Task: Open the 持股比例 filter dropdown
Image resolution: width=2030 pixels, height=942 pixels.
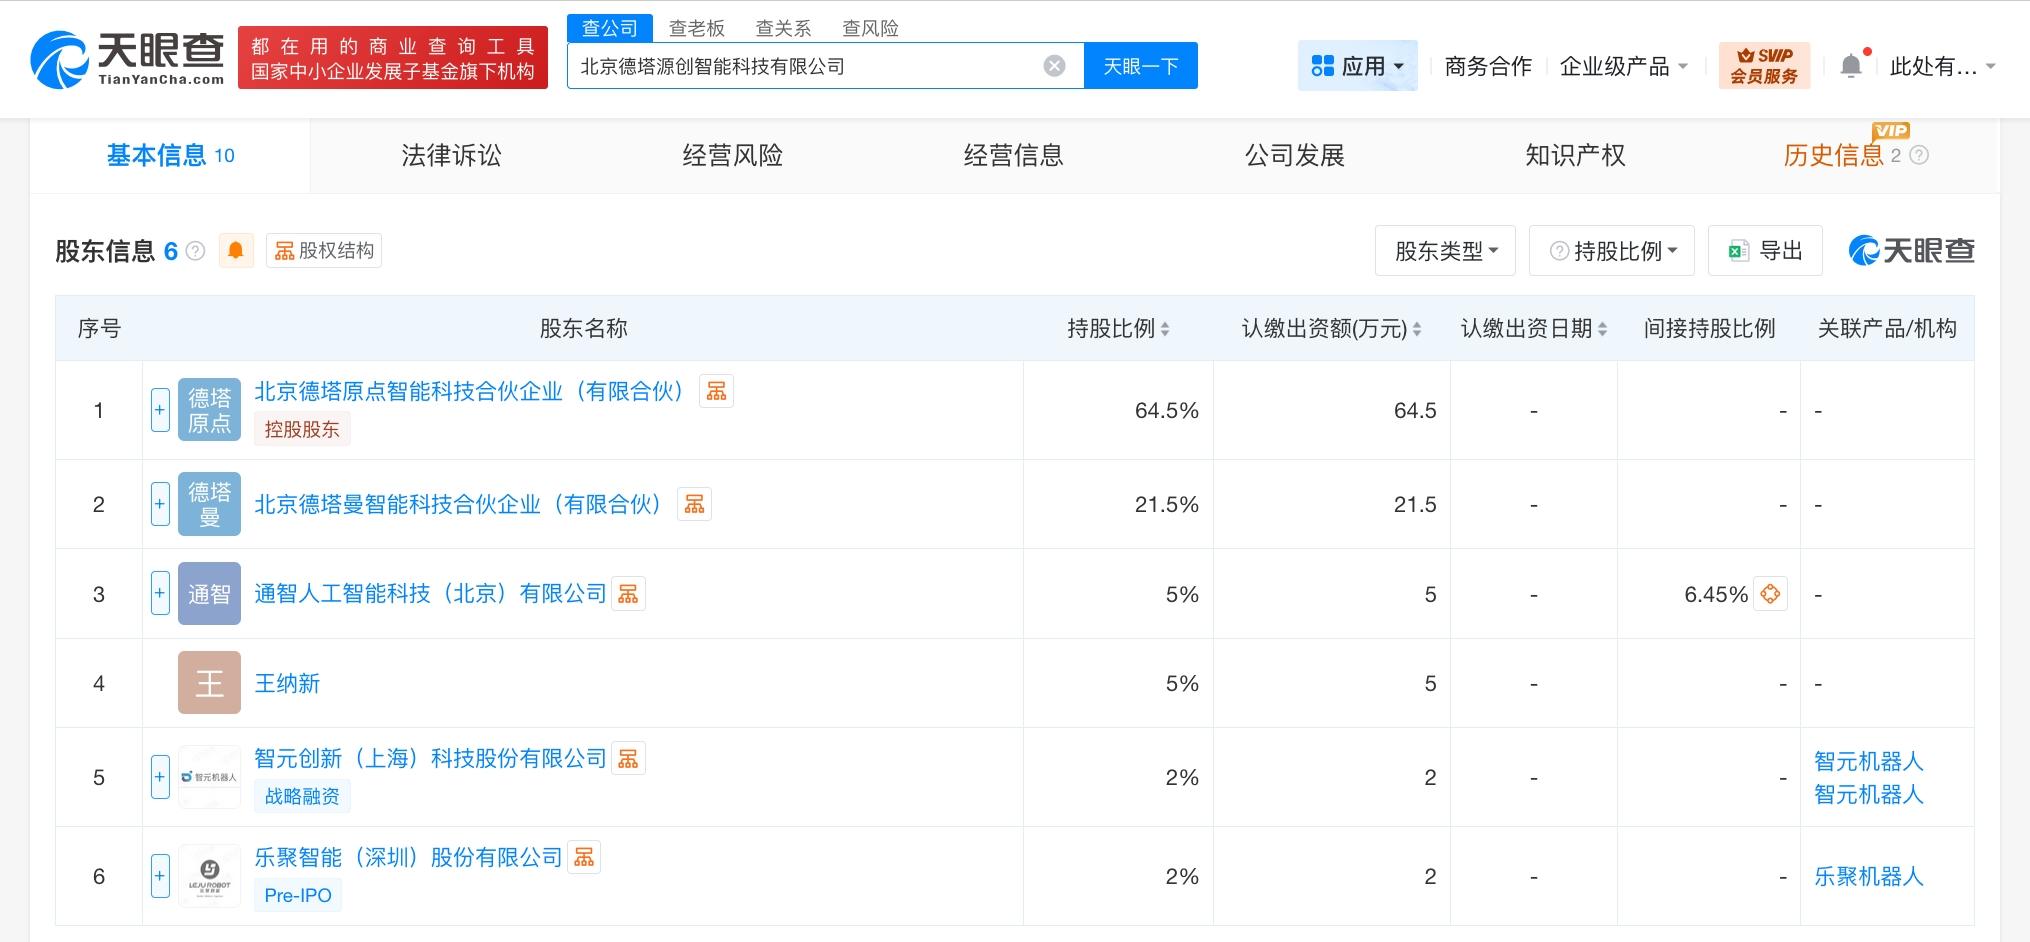Action: click(x=1611, y=251)
